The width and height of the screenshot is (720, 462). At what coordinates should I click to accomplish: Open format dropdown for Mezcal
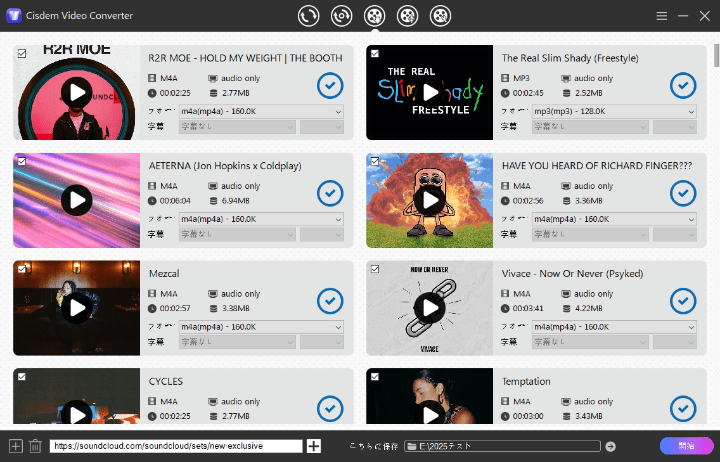(261, 327)
